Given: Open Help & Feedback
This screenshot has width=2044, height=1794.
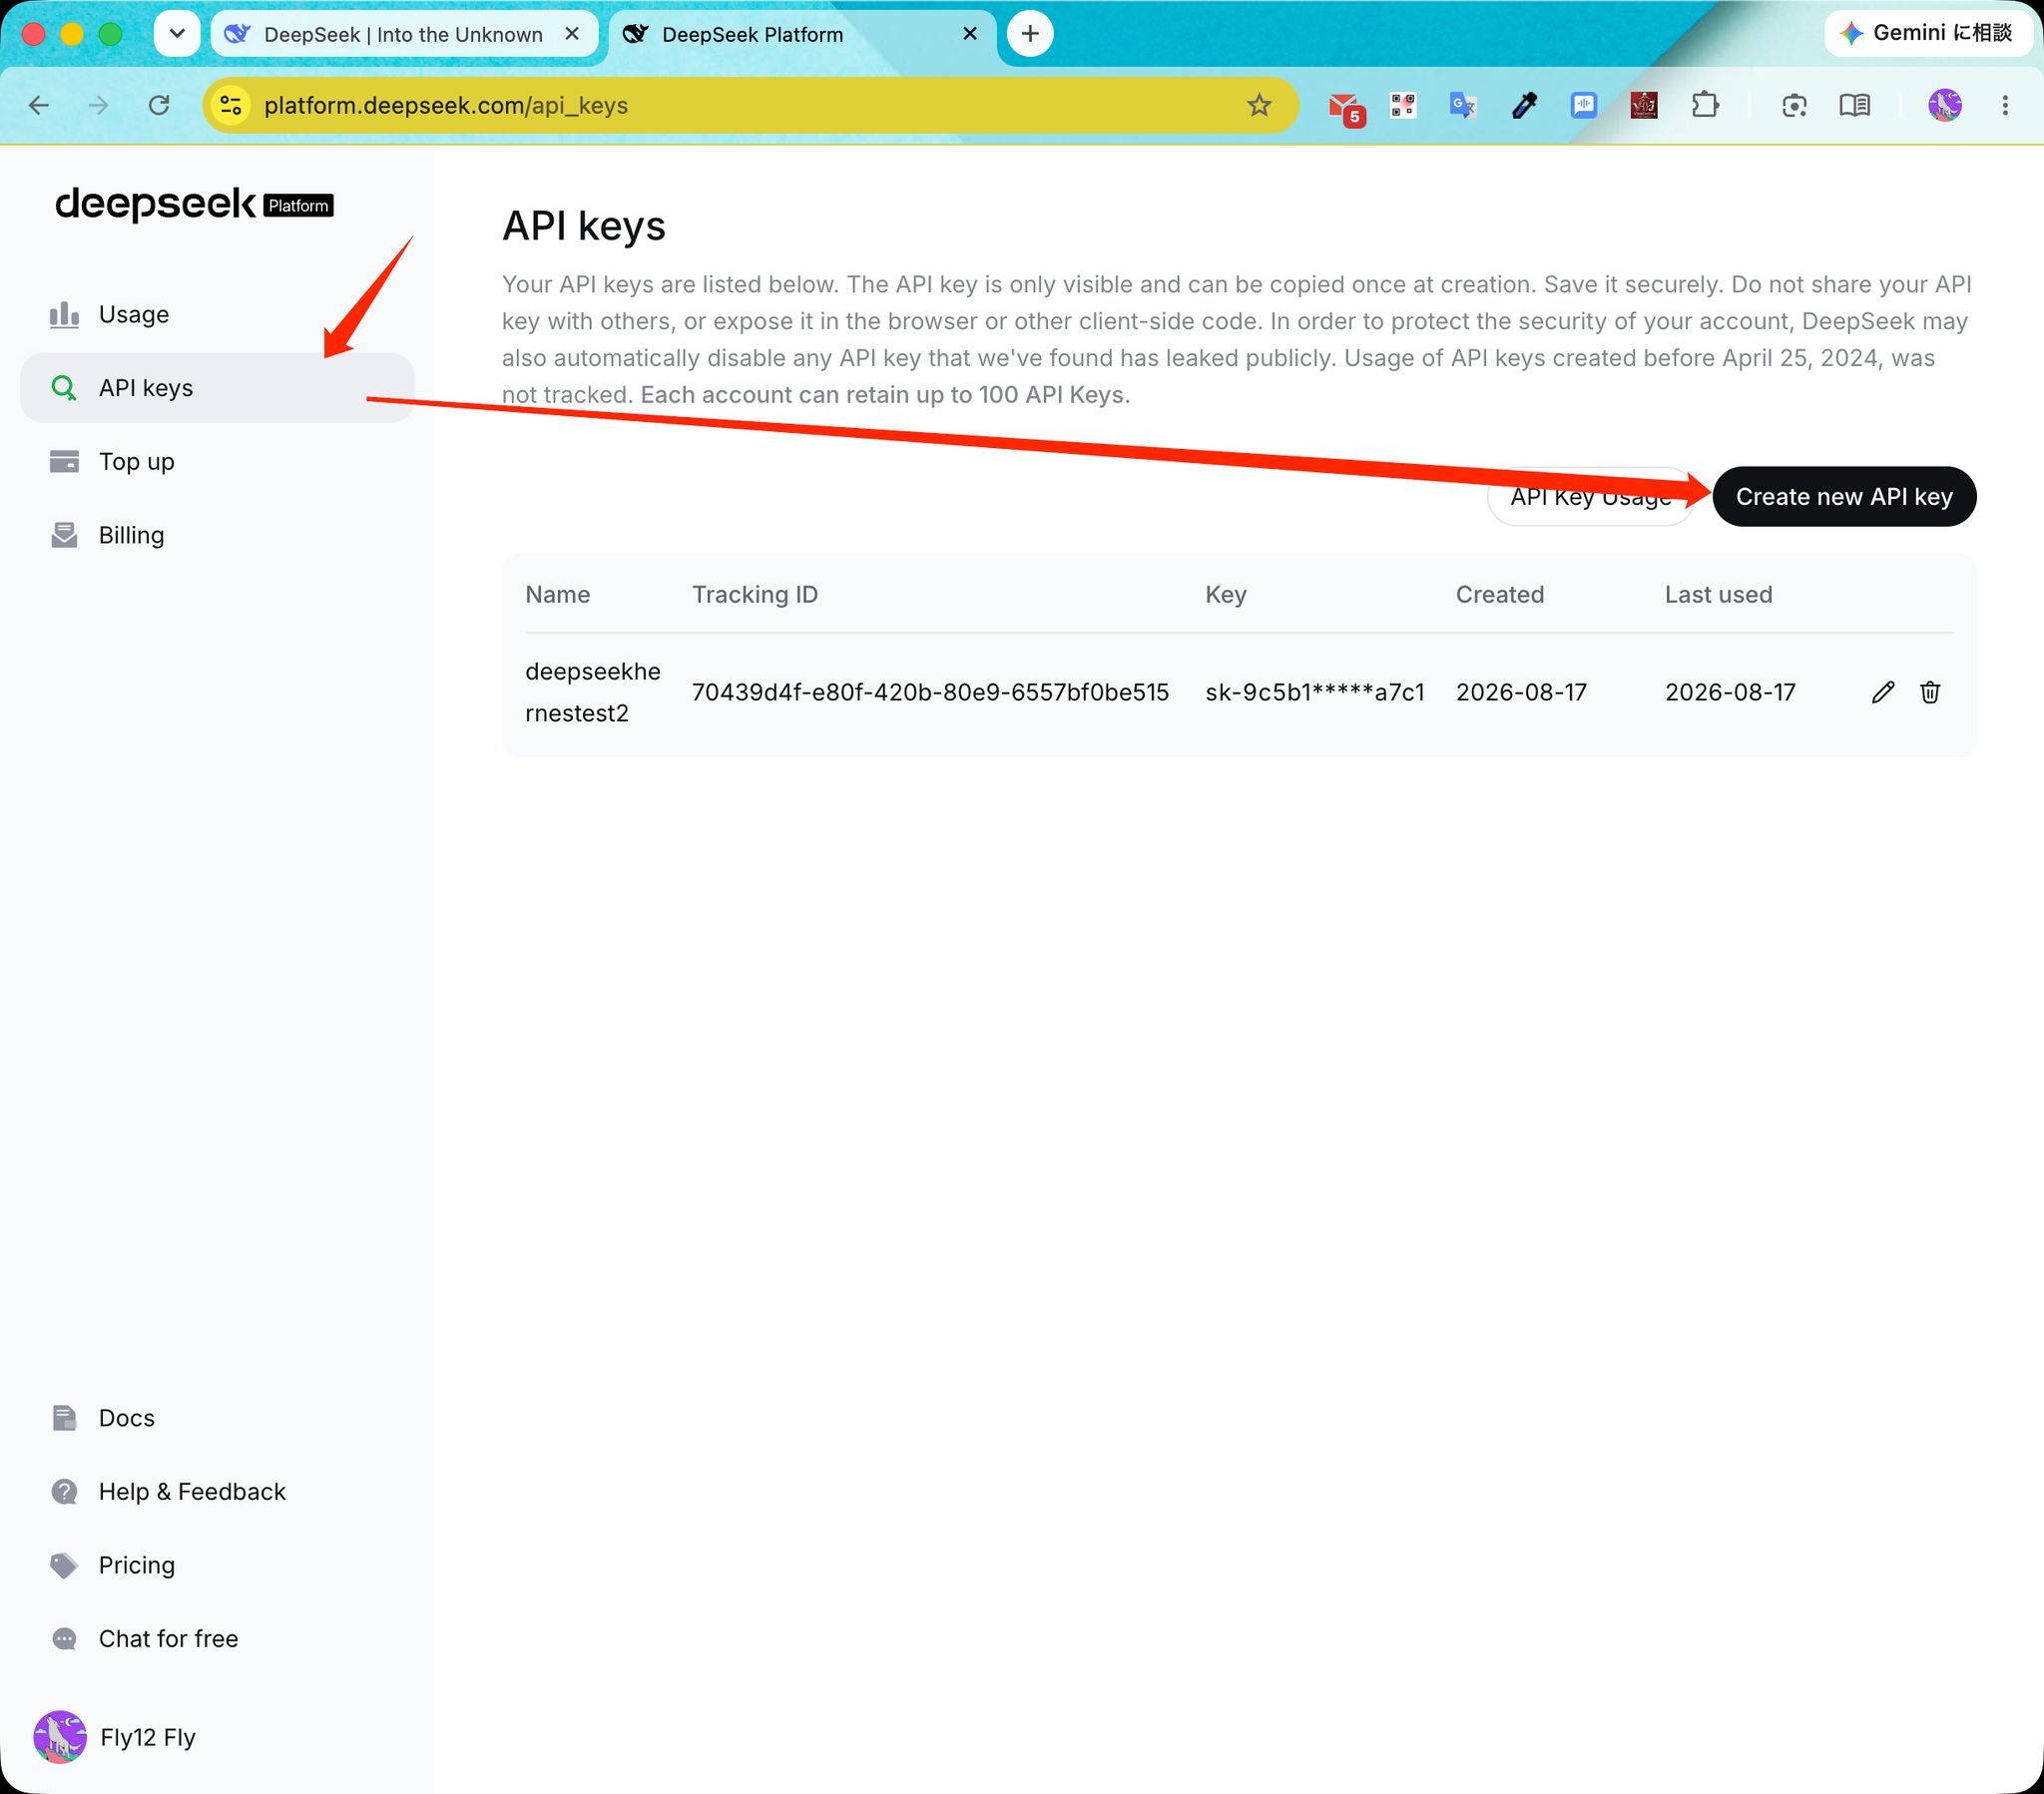Looking at the screenshot, I should [x=217, y=1491].
